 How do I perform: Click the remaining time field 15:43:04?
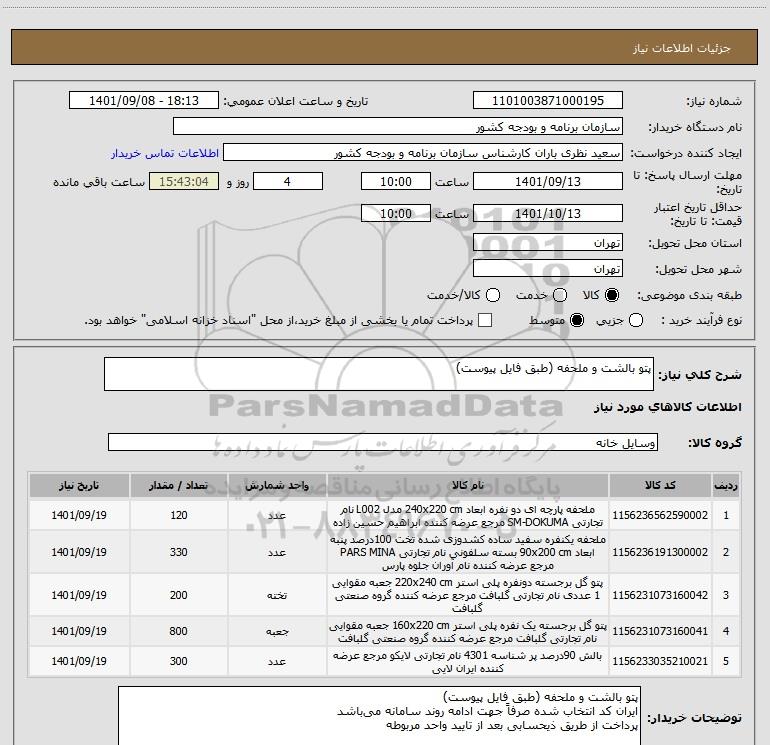coord(184,182)
